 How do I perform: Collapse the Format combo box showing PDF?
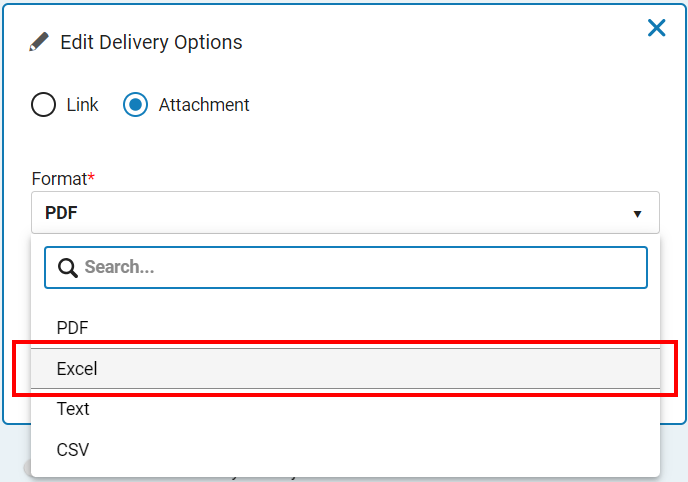[x=345, y=213]
